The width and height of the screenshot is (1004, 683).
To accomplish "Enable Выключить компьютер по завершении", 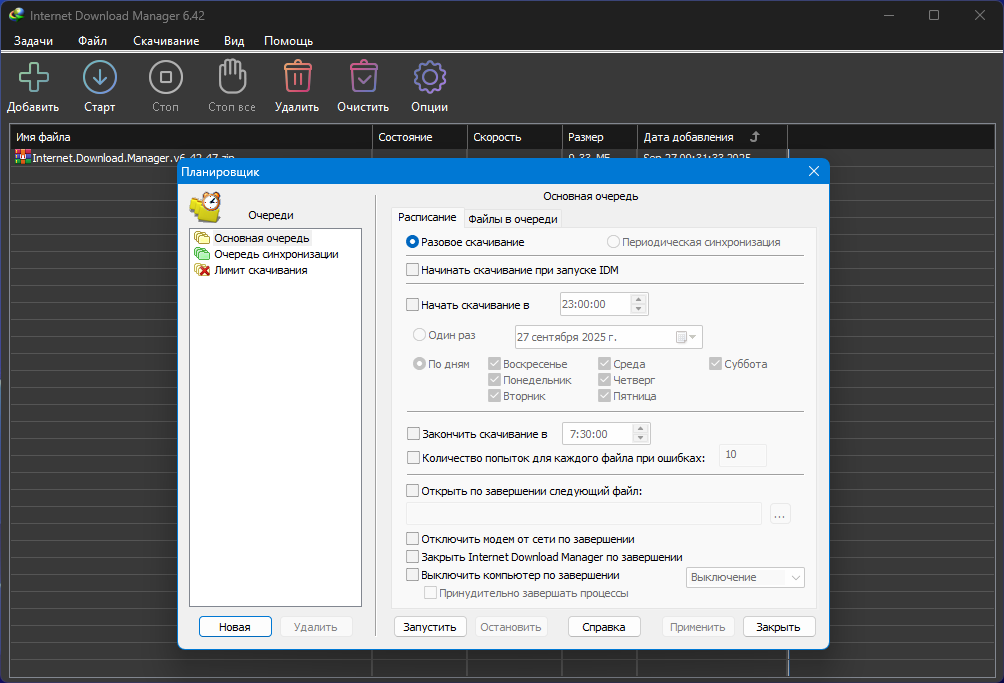I will point(413,576).
